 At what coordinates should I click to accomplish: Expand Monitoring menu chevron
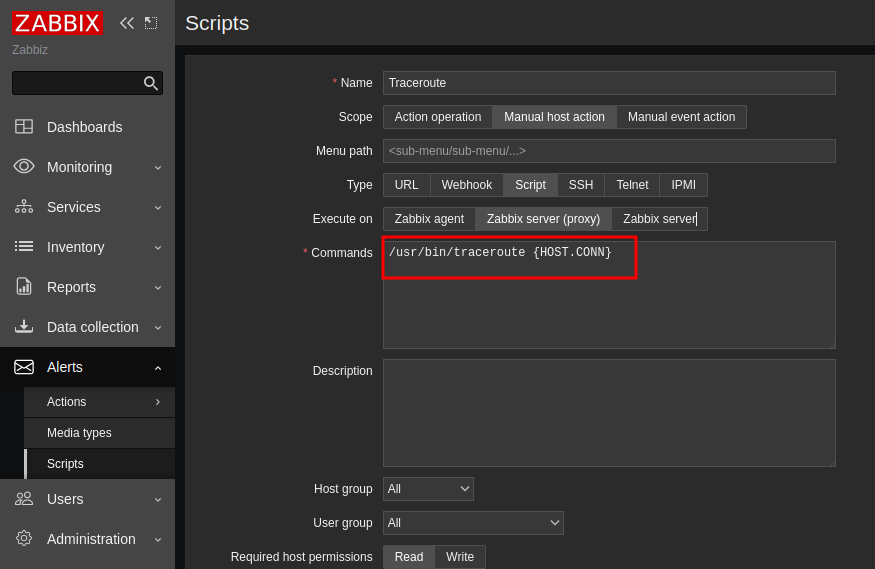coord(158,167)
